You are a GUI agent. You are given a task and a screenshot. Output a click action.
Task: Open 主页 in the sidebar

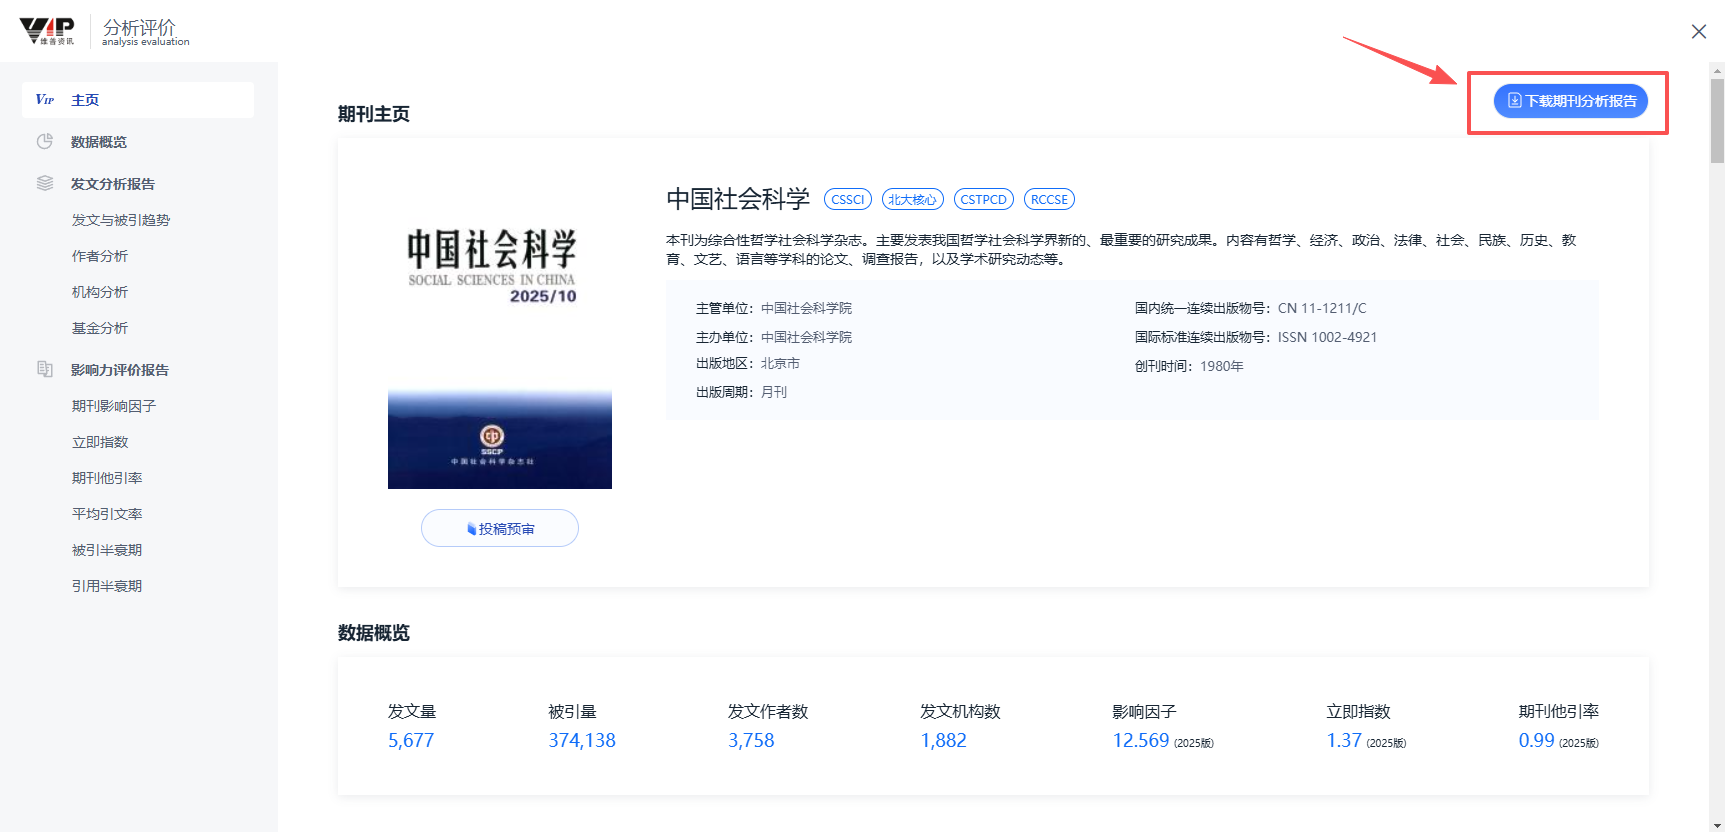point(138,100)
